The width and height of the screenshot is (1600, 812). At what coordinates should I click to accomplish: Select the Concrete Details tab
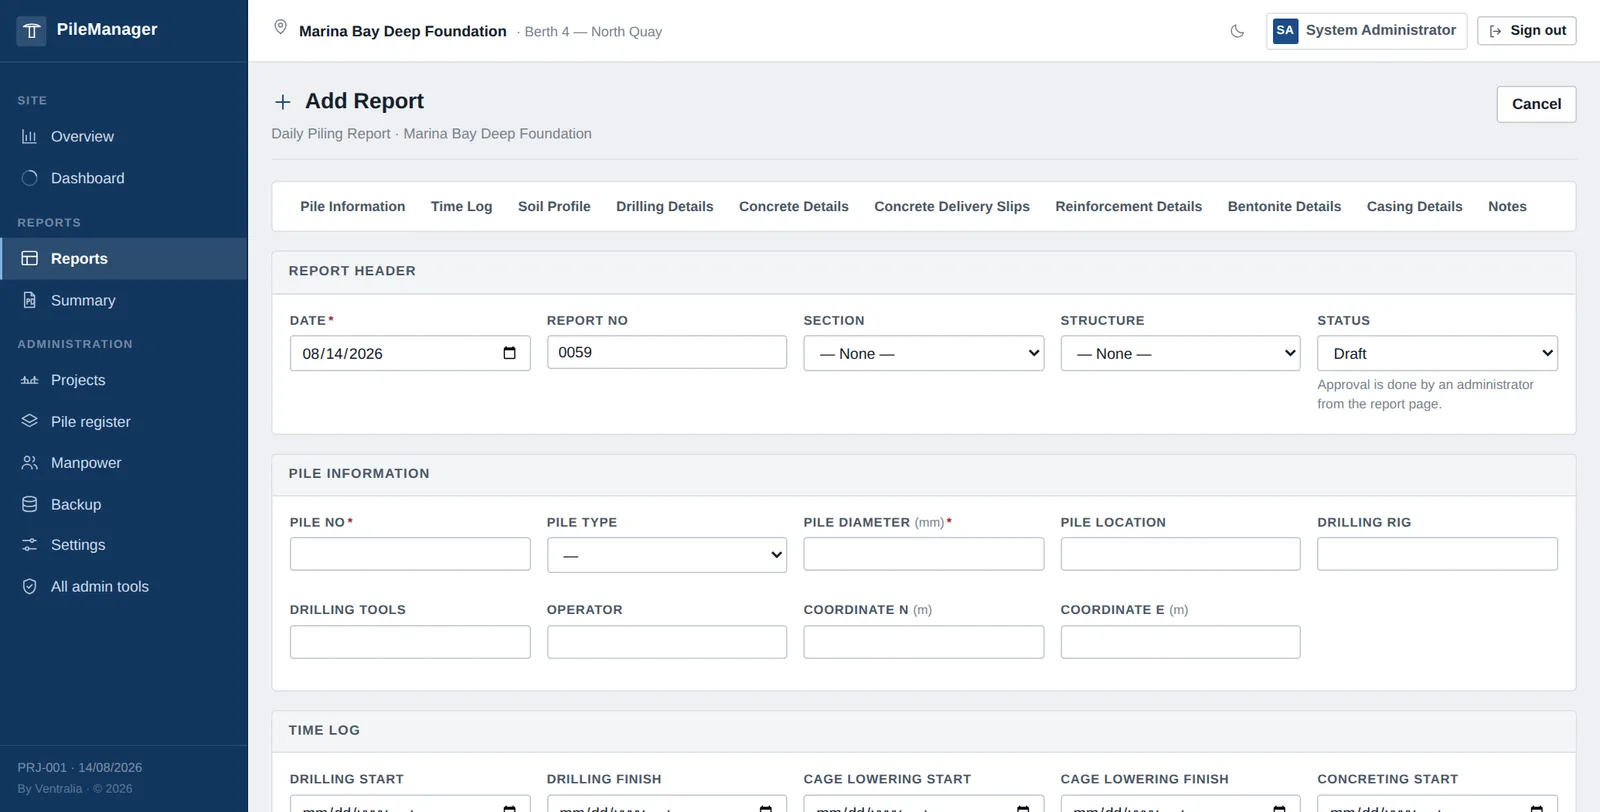794,207
